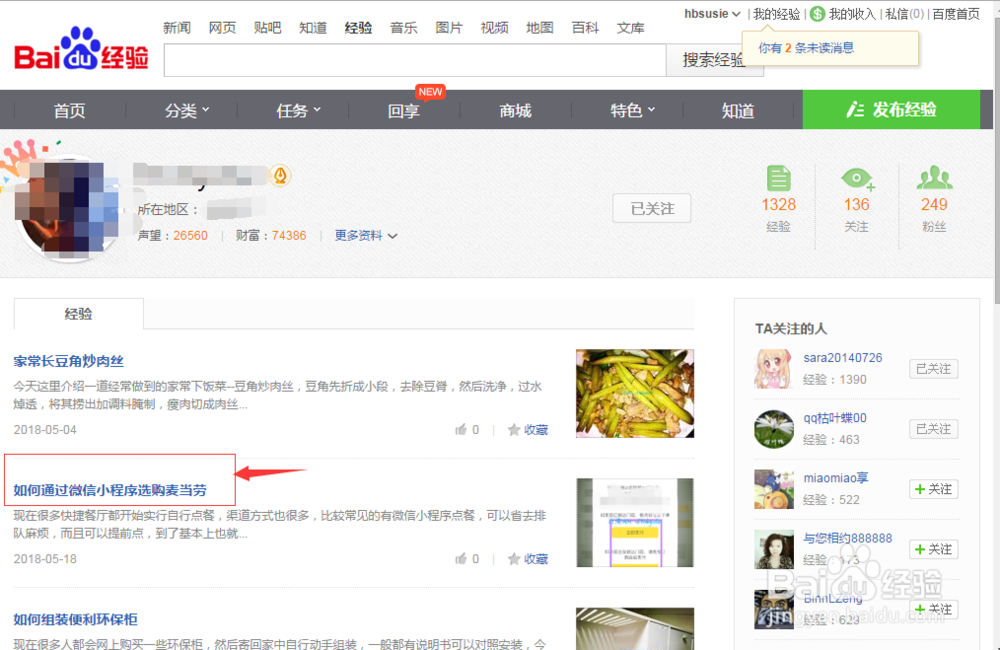Click the 豆角炒肉丝 article thumbnail image

click(x=634, y=393)
